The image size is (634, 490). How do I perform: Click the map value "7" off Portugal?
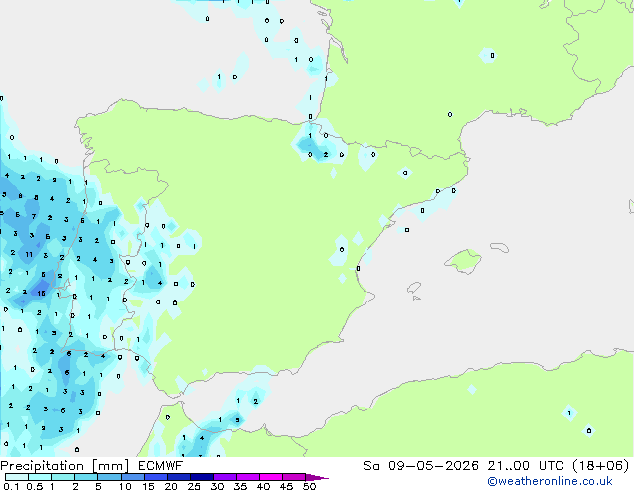(34, 217)
